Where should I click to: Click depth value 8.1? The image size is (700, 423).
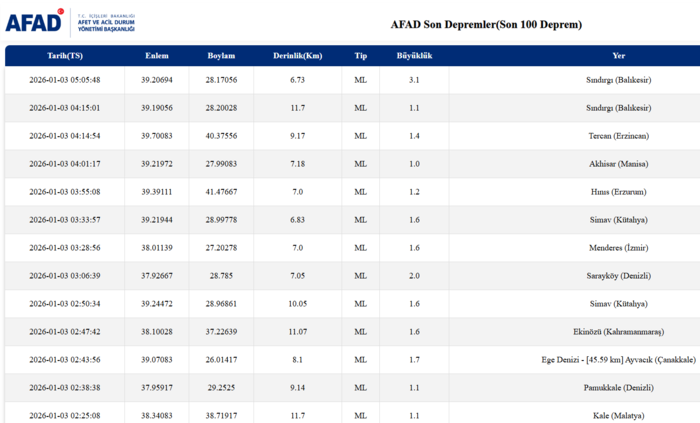(x=297, y=360)
